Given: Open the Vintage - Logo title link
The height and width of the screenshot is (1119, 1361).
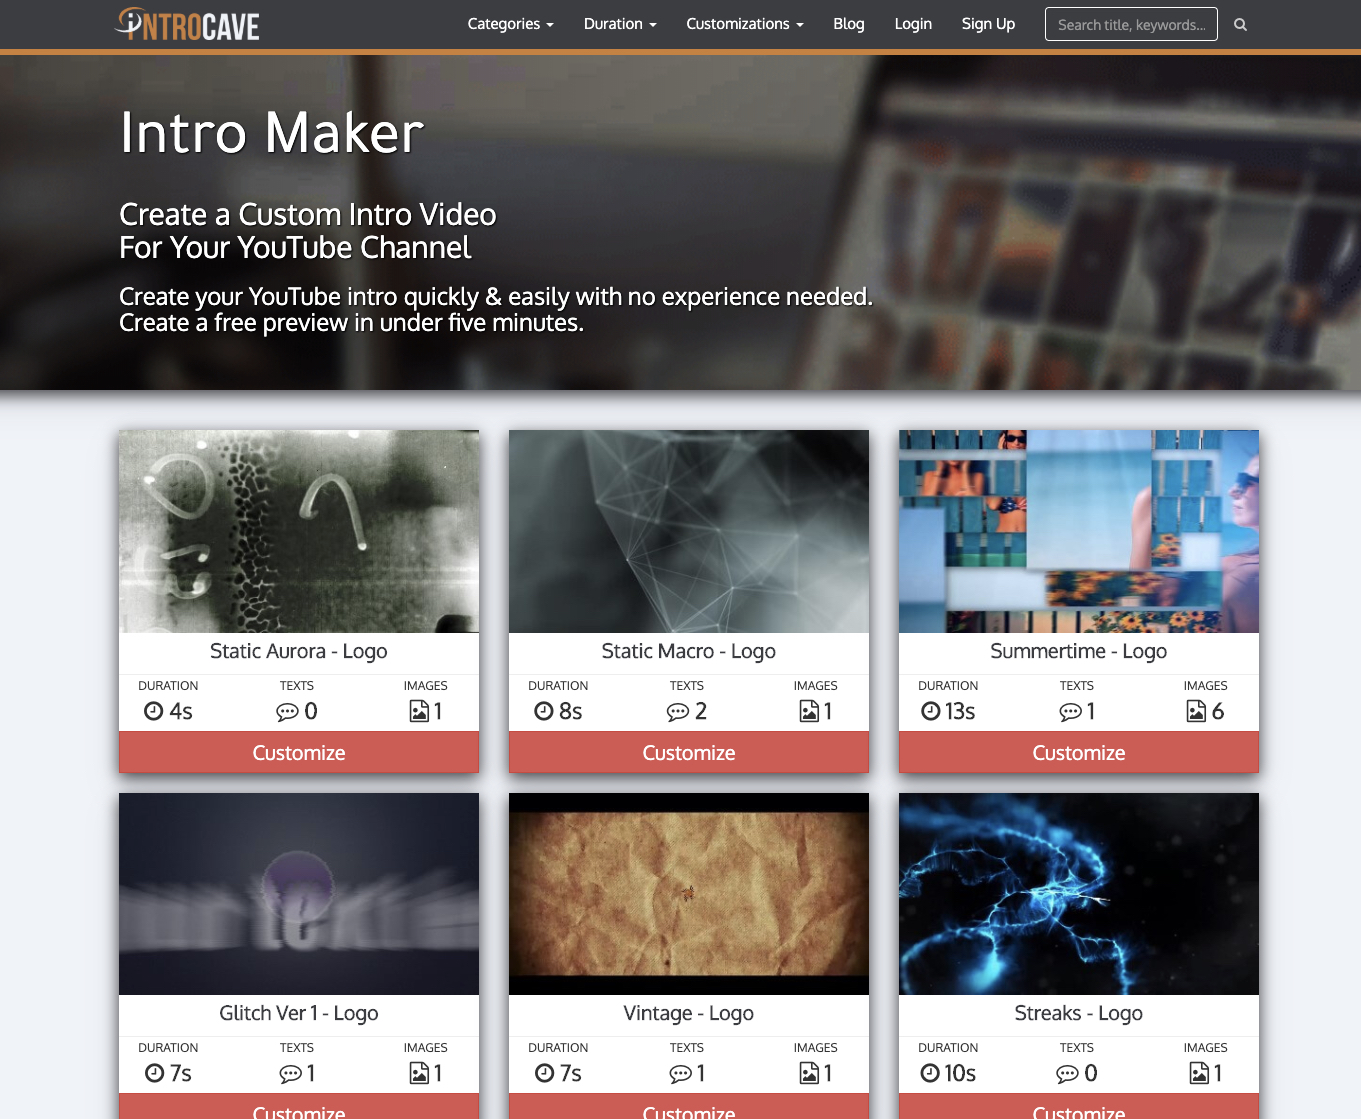Looking at the screenshot, I should [689, 1013].
